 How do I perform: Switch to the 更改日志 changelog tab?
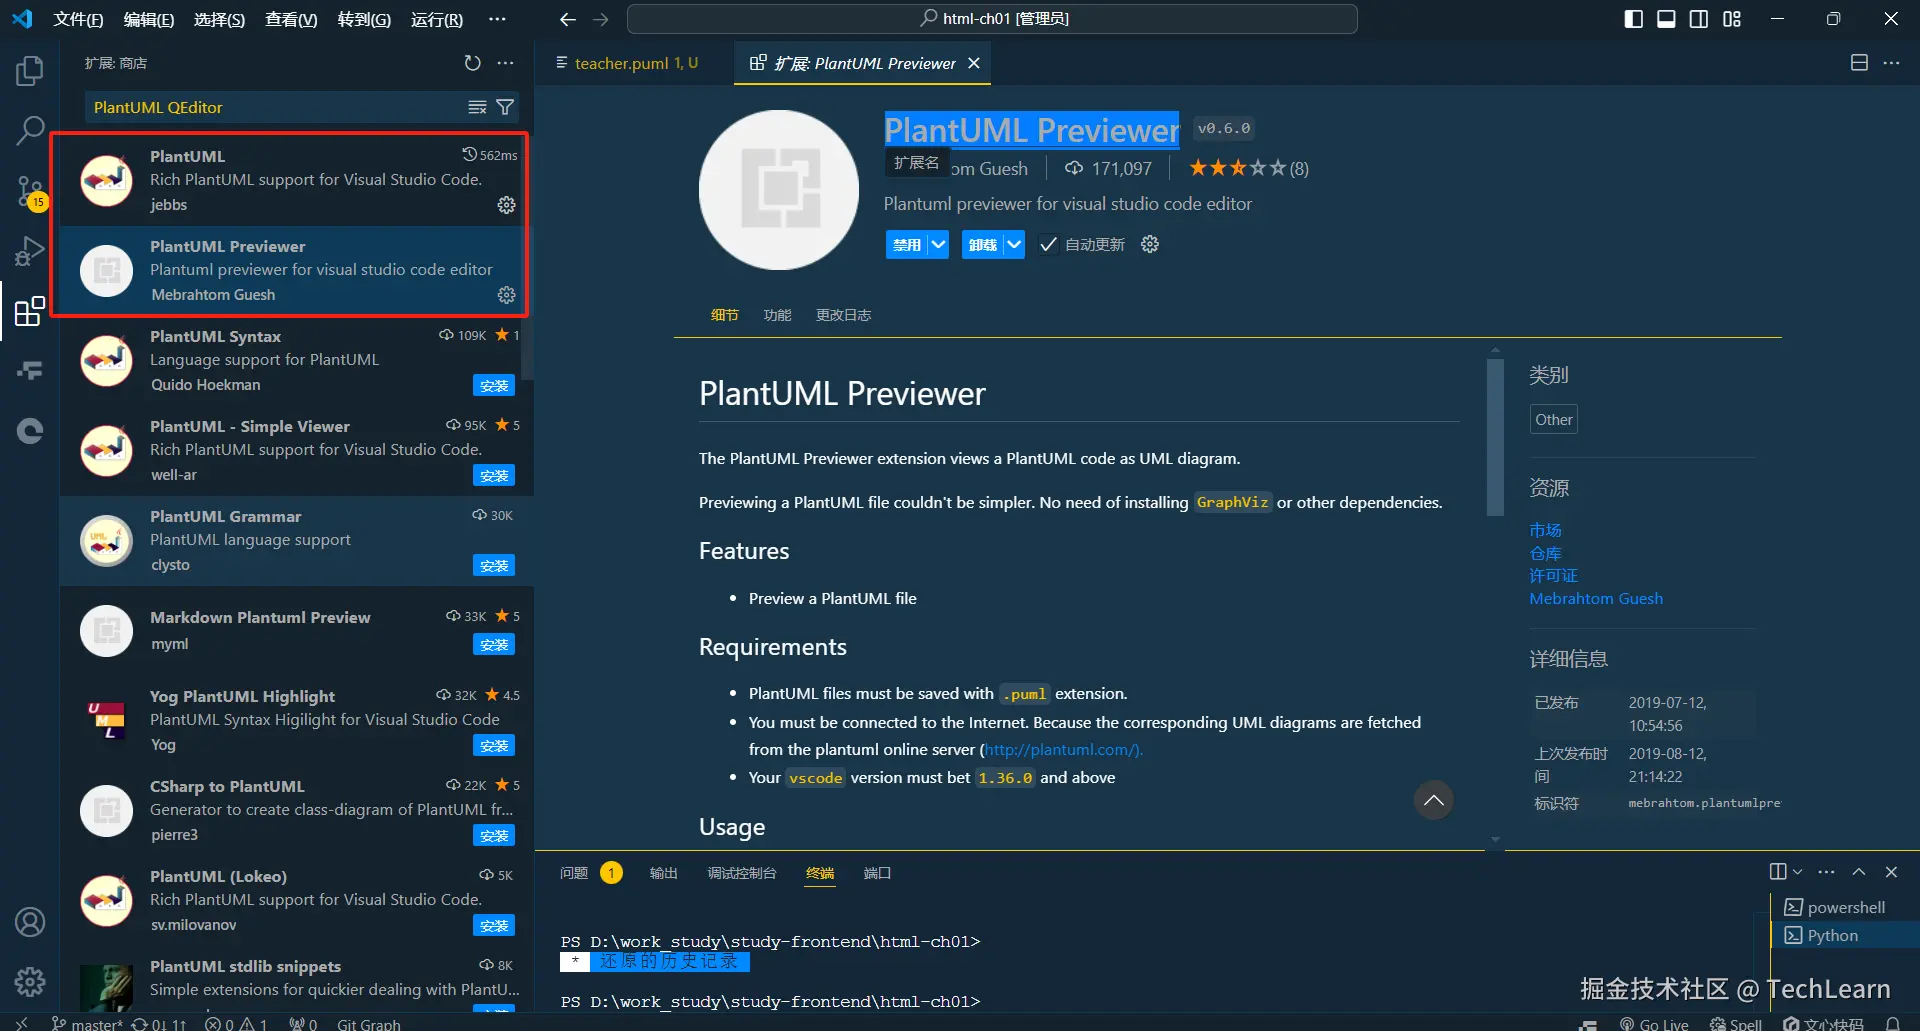pos(843,315)
